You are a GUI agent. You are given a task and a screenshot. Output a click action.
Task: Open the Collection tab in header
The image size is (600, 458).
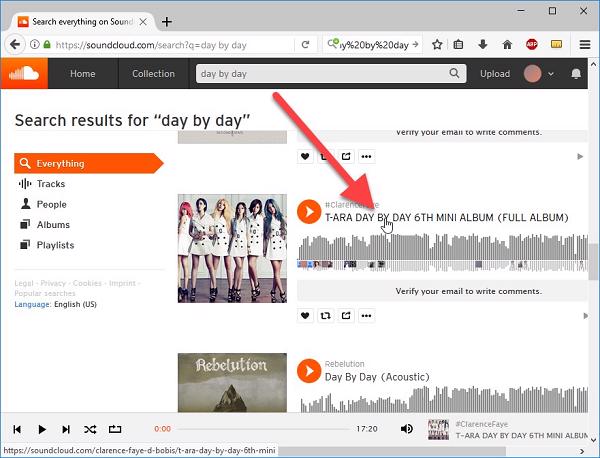pyautogui.click(x=153, y=74)
